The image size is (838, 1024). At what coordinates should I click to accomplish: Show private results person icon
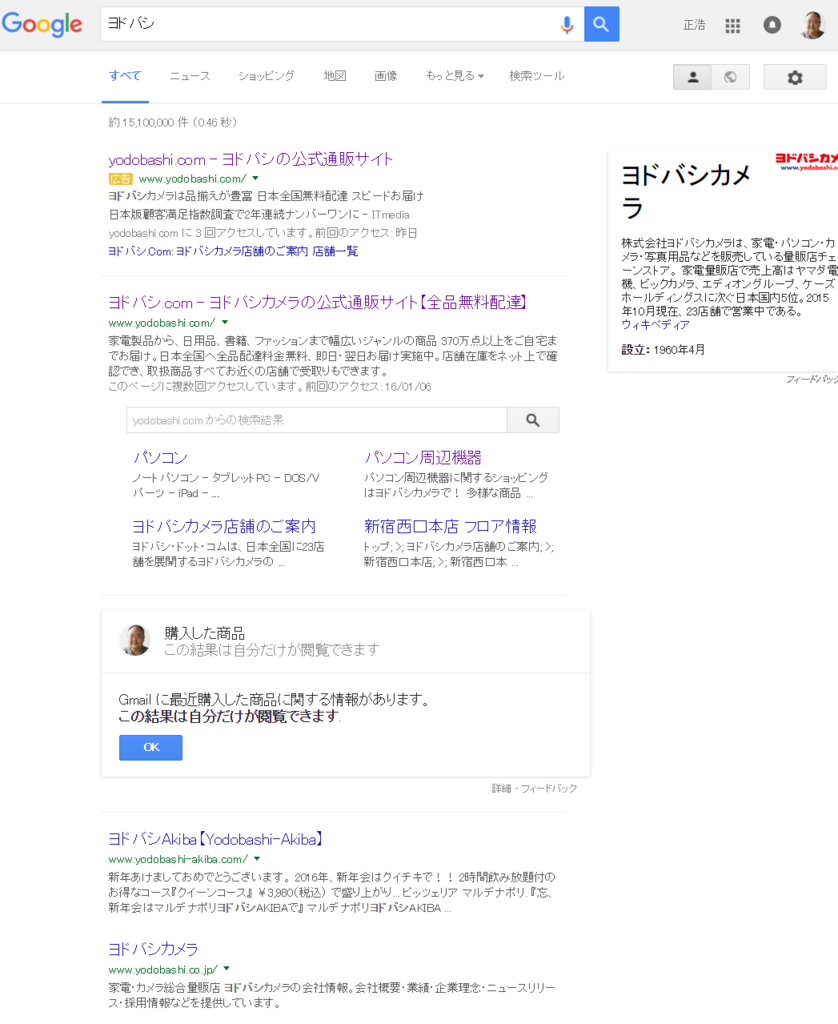click(692, 77)
